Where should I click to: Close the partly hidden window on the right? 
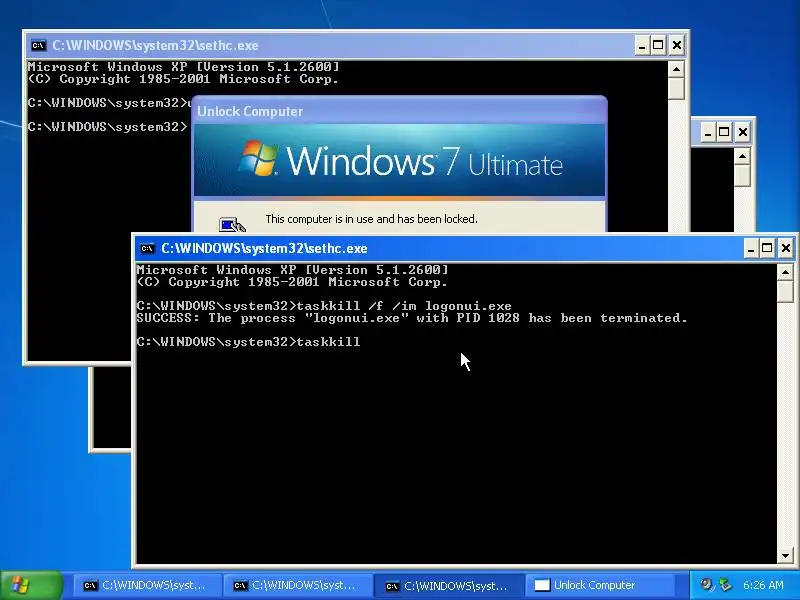[x=742, y=133]
